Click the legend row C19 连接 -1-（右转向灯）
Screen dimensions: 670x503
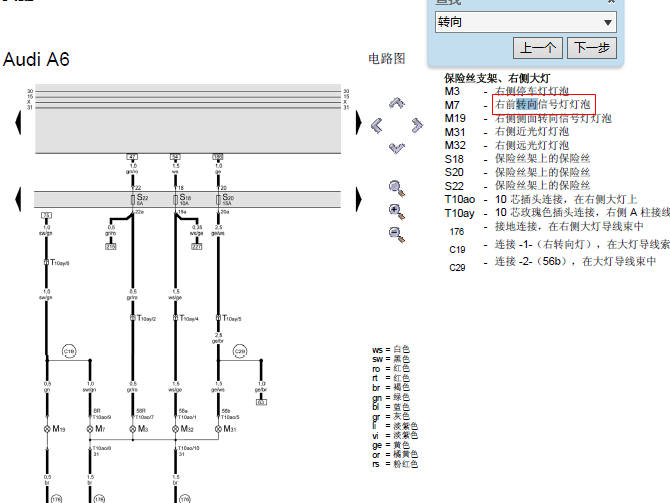pos(559,246)
